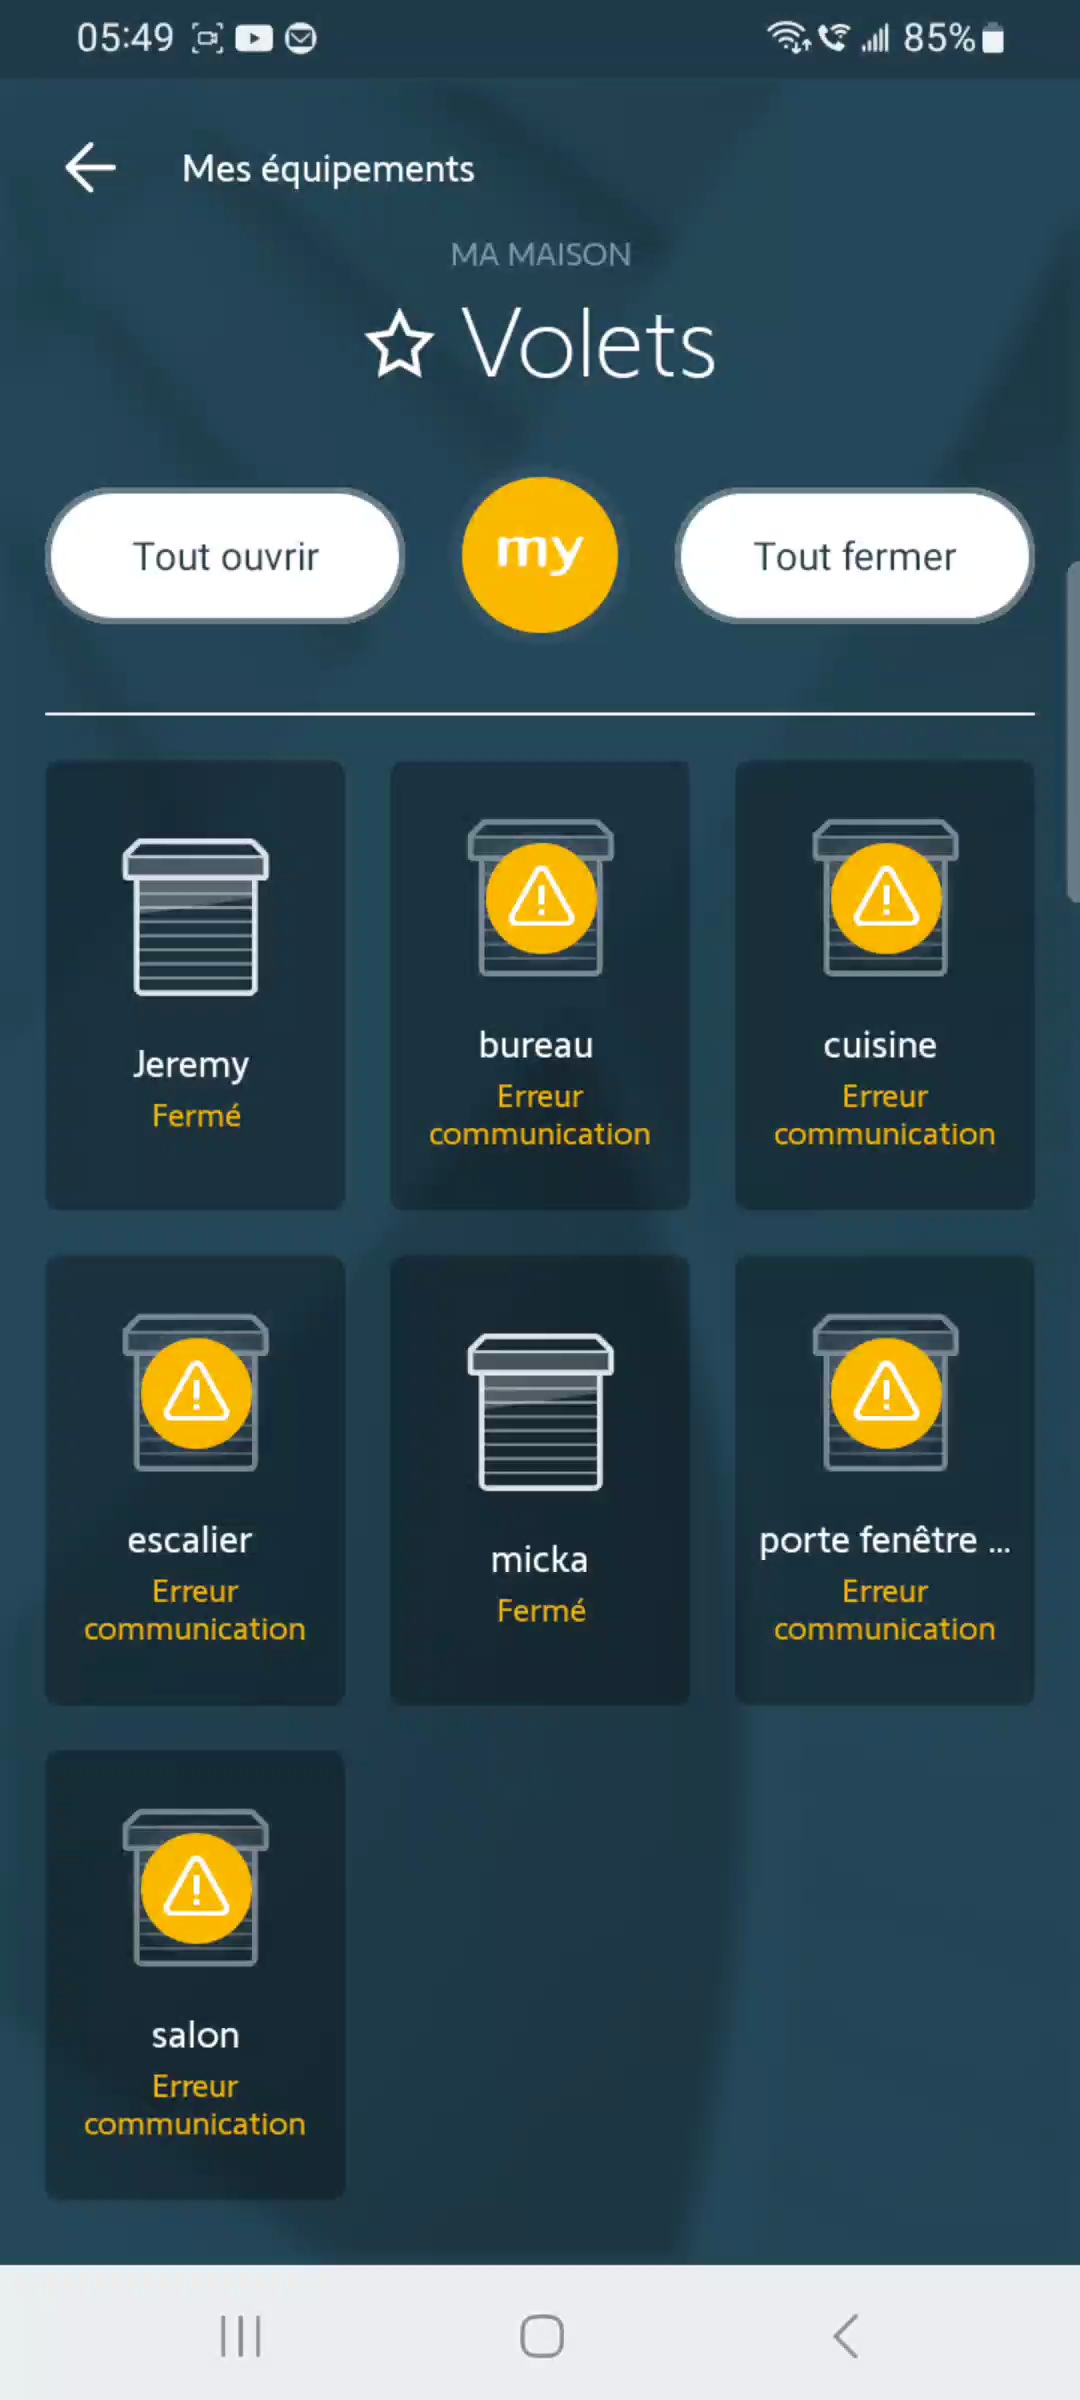Tap the porte fenêtre warning icon

[885, 1393]
